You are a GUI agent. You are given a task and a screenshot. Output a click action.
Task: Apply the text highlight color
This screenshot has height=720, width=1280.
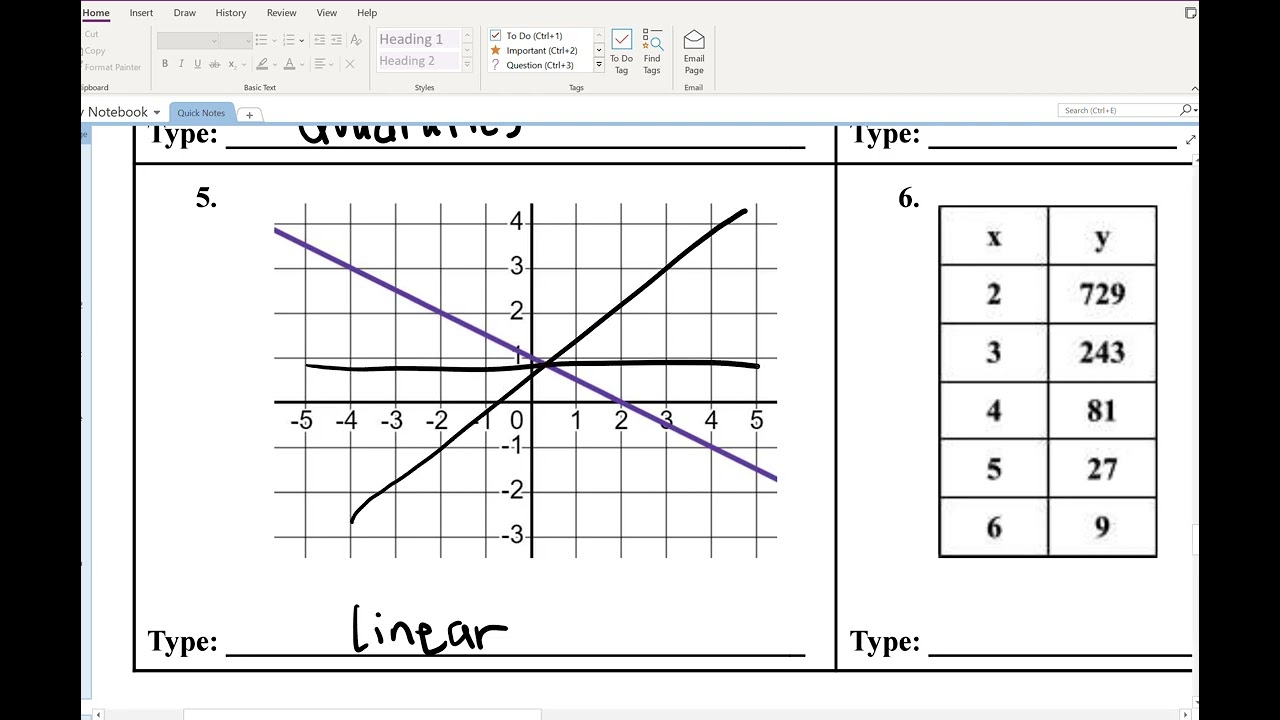click(262, 64)
